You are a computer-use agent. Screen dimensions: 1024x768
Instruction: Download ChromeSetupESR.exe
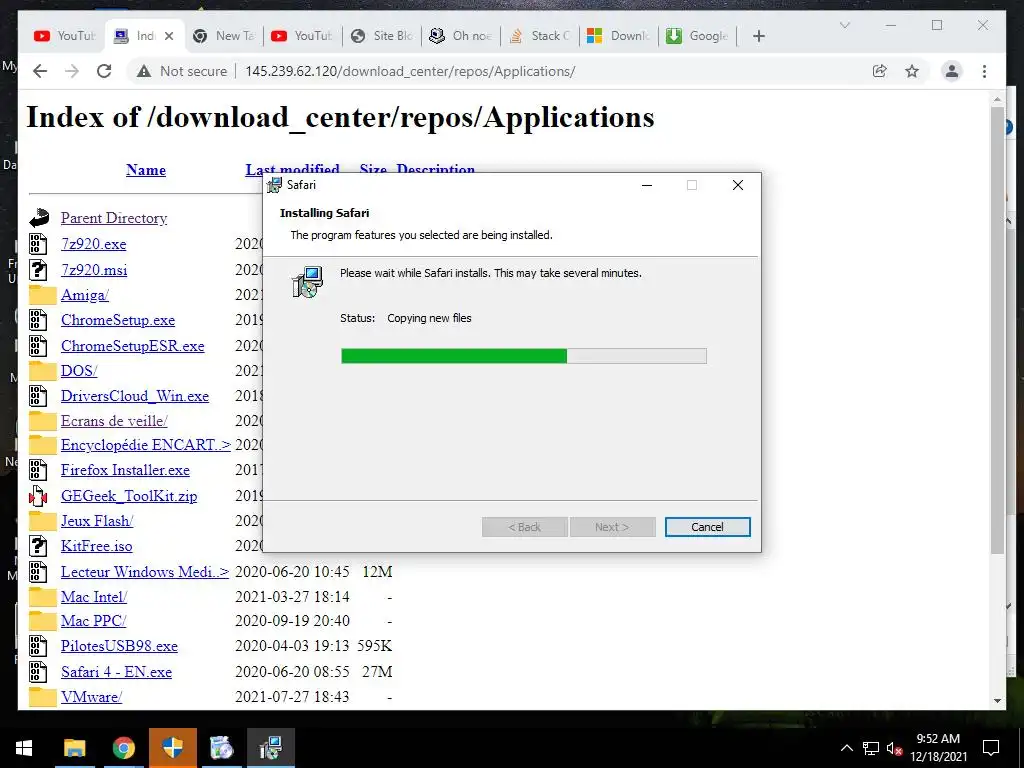click(x=133, y=346)
